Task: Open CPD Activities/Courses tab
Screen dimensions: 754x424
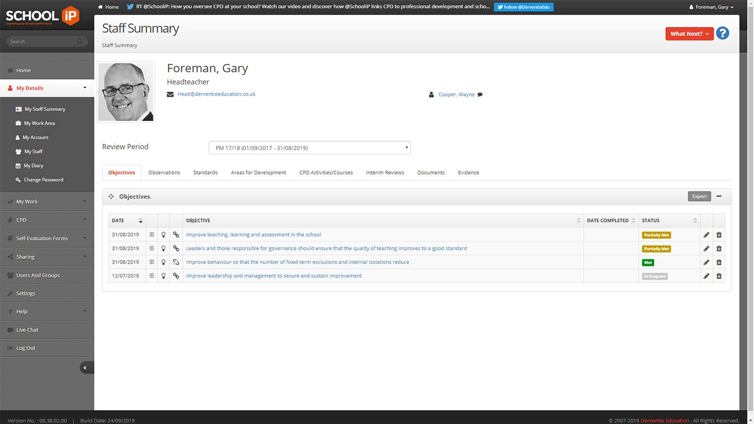Action: (326, 173)
